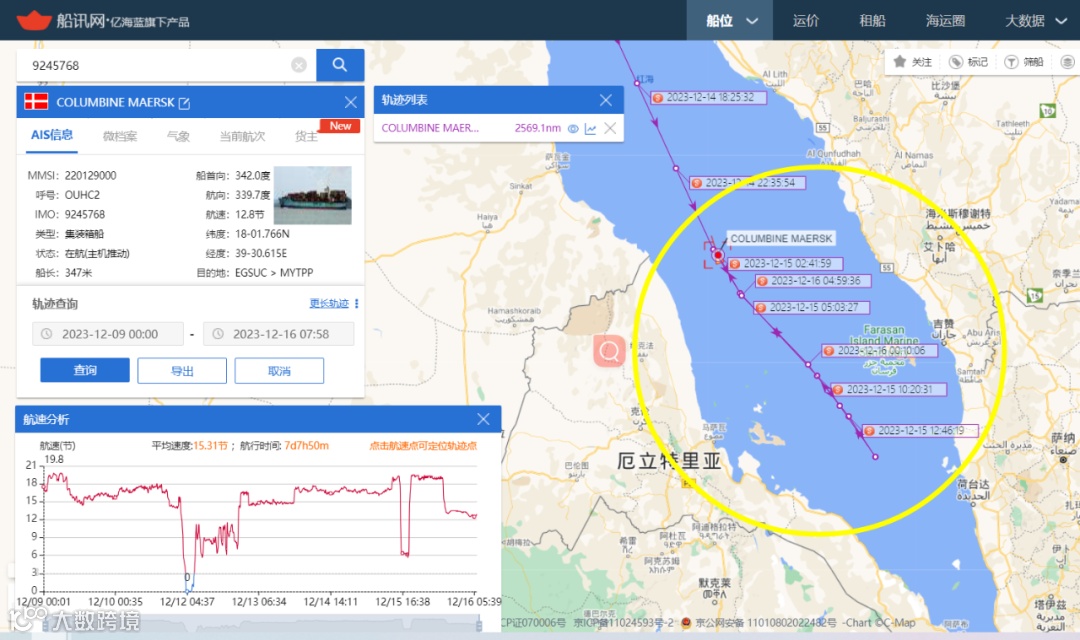Click track timestamp 2023-12-16 00:10:06
Screen dimensions: 1080x640
[882, 351]
